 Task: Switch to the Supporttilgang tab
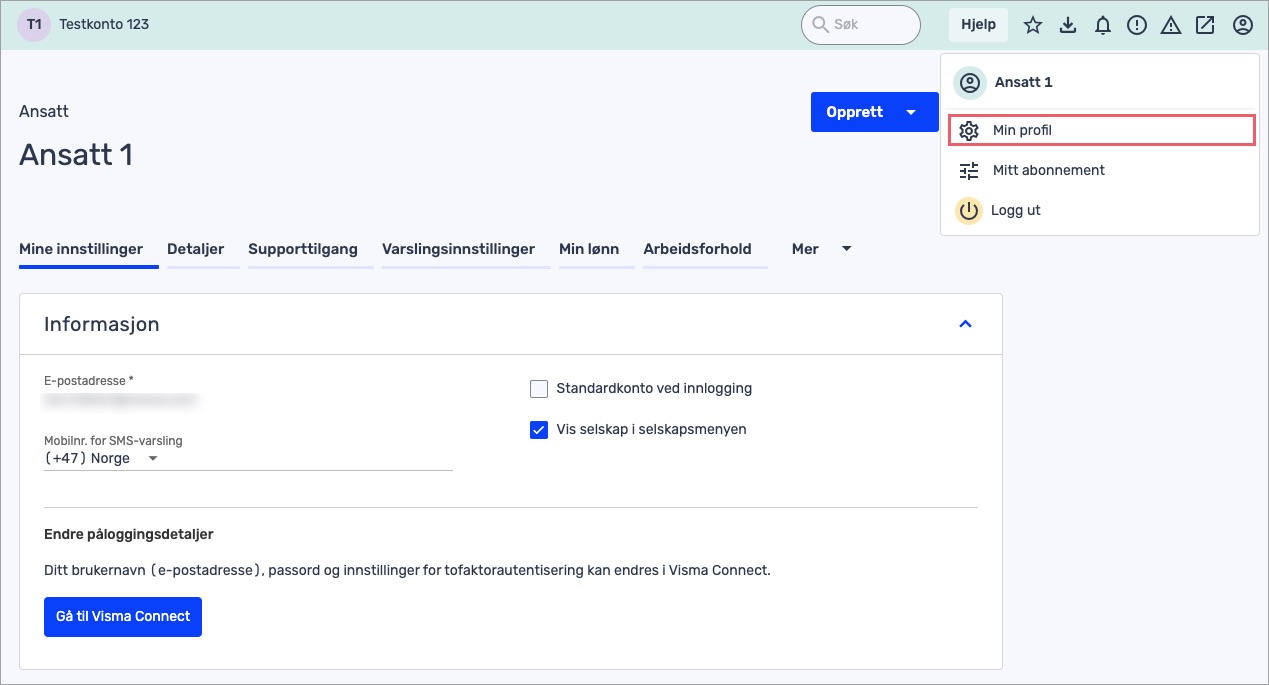[303, 249]
